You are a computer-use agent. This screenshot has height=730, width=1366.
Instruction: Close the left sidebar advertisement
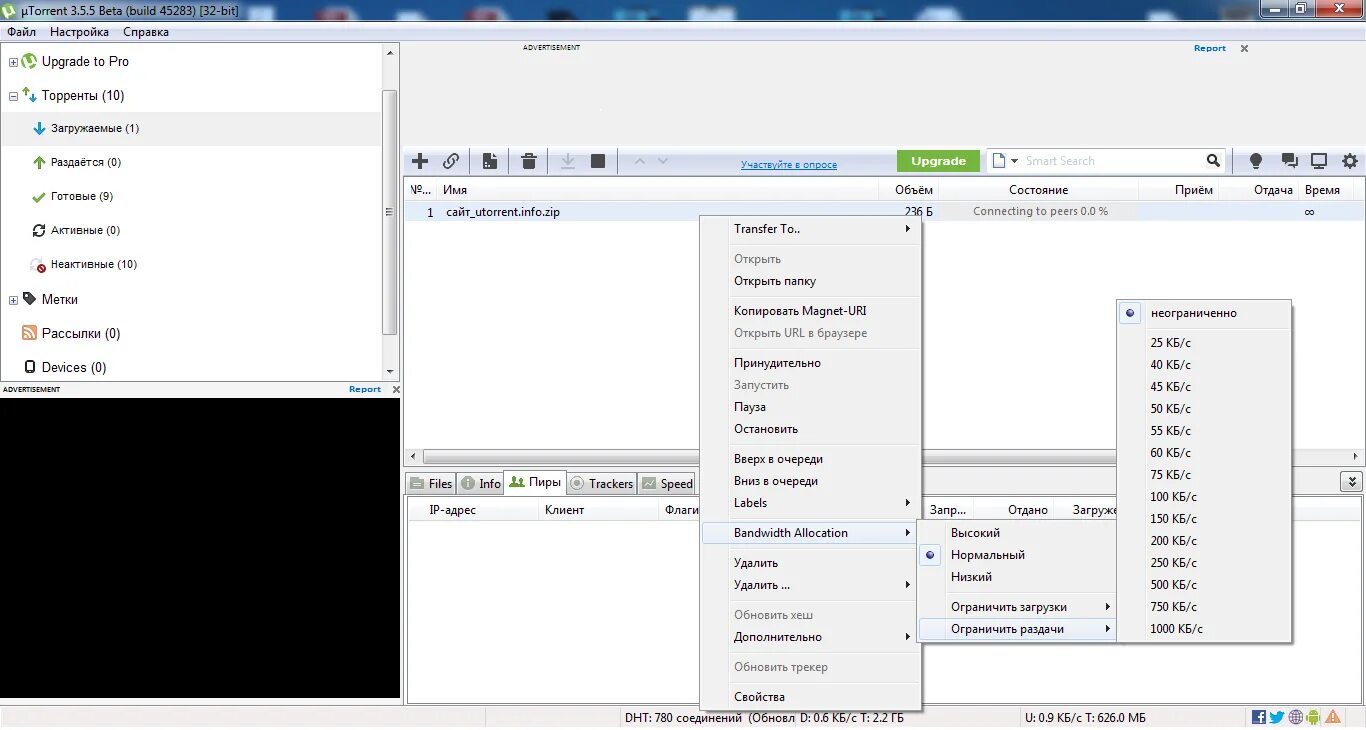coord(396,389)
